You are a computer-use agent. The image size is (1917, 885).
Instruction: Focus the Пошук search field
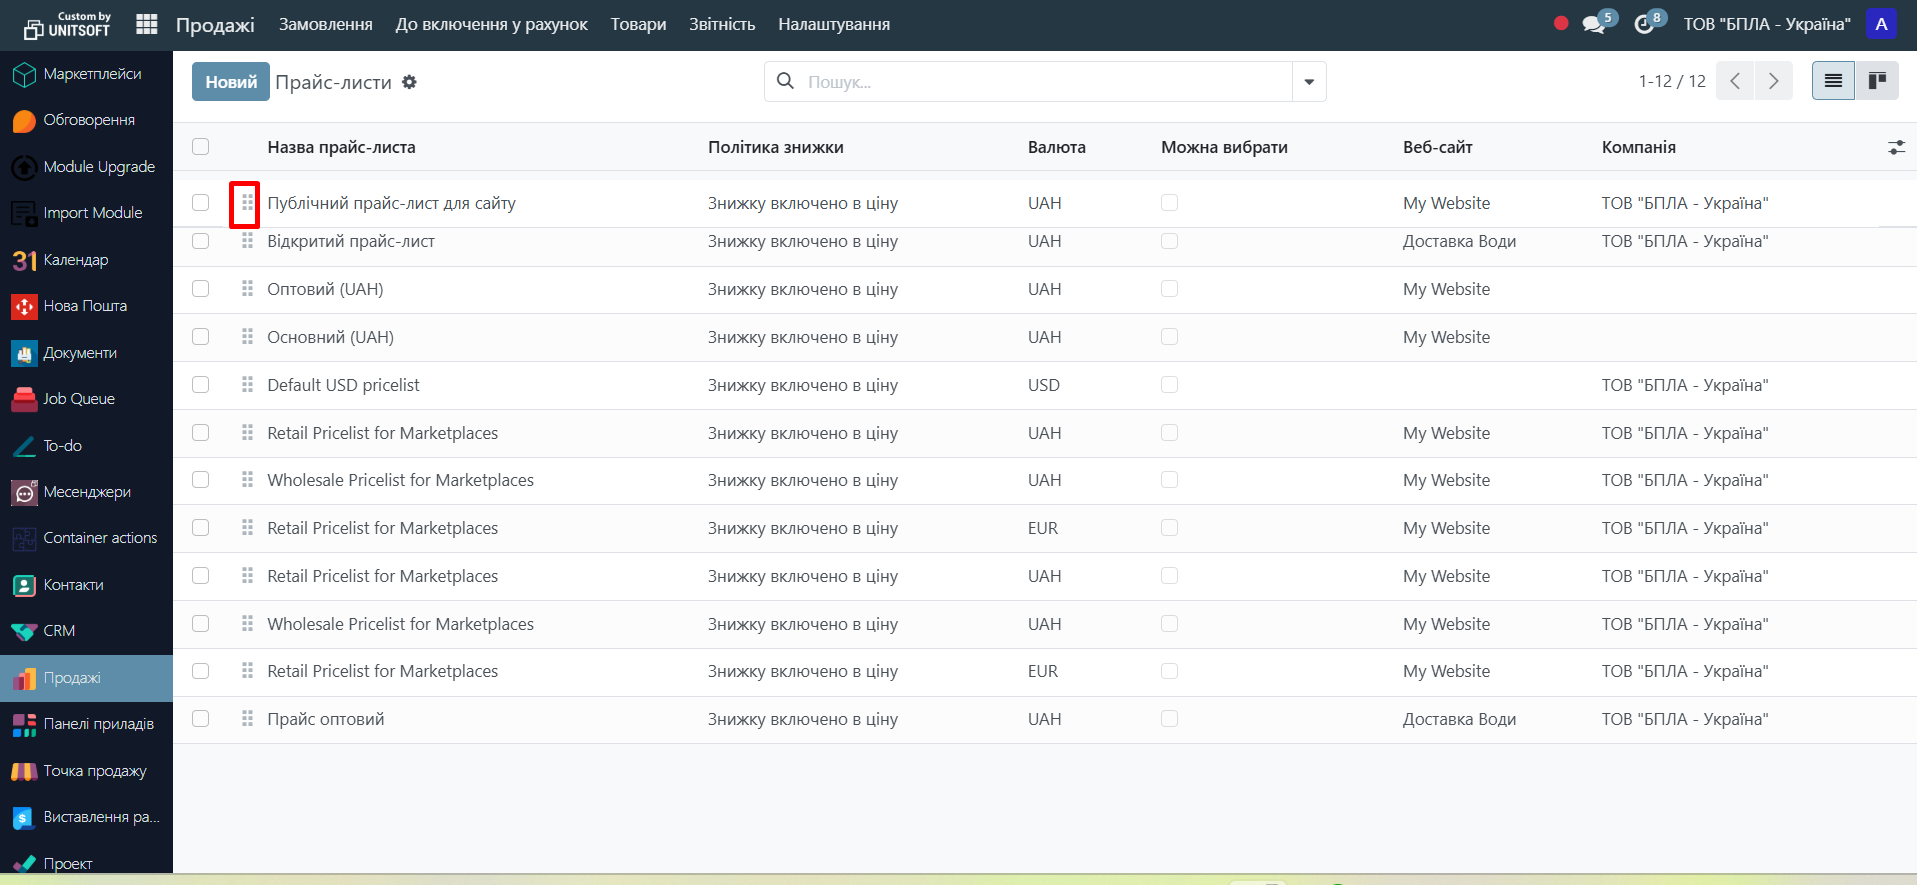coord(1040,82)
